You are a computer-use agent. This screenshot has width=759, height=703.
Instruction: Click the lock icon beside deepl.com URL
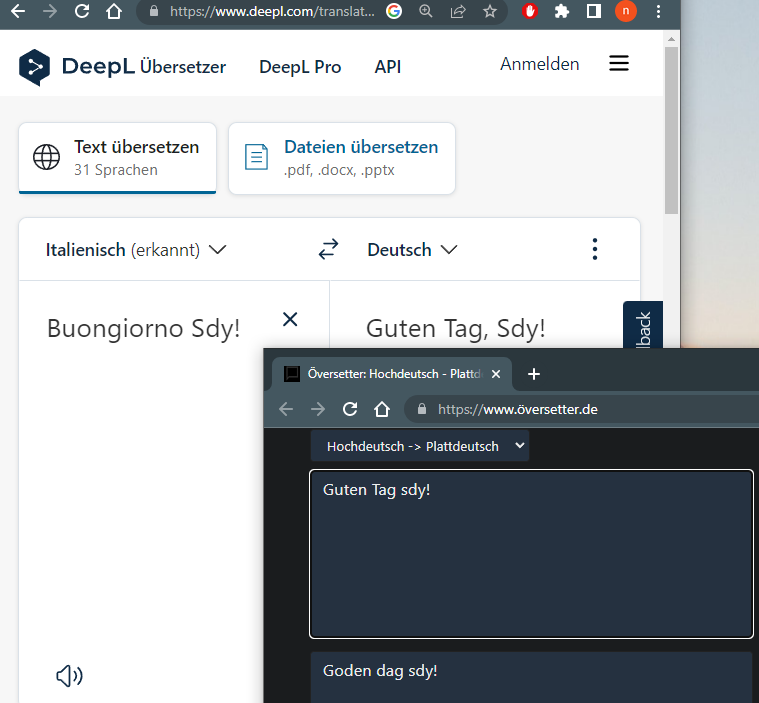[154, 11]
